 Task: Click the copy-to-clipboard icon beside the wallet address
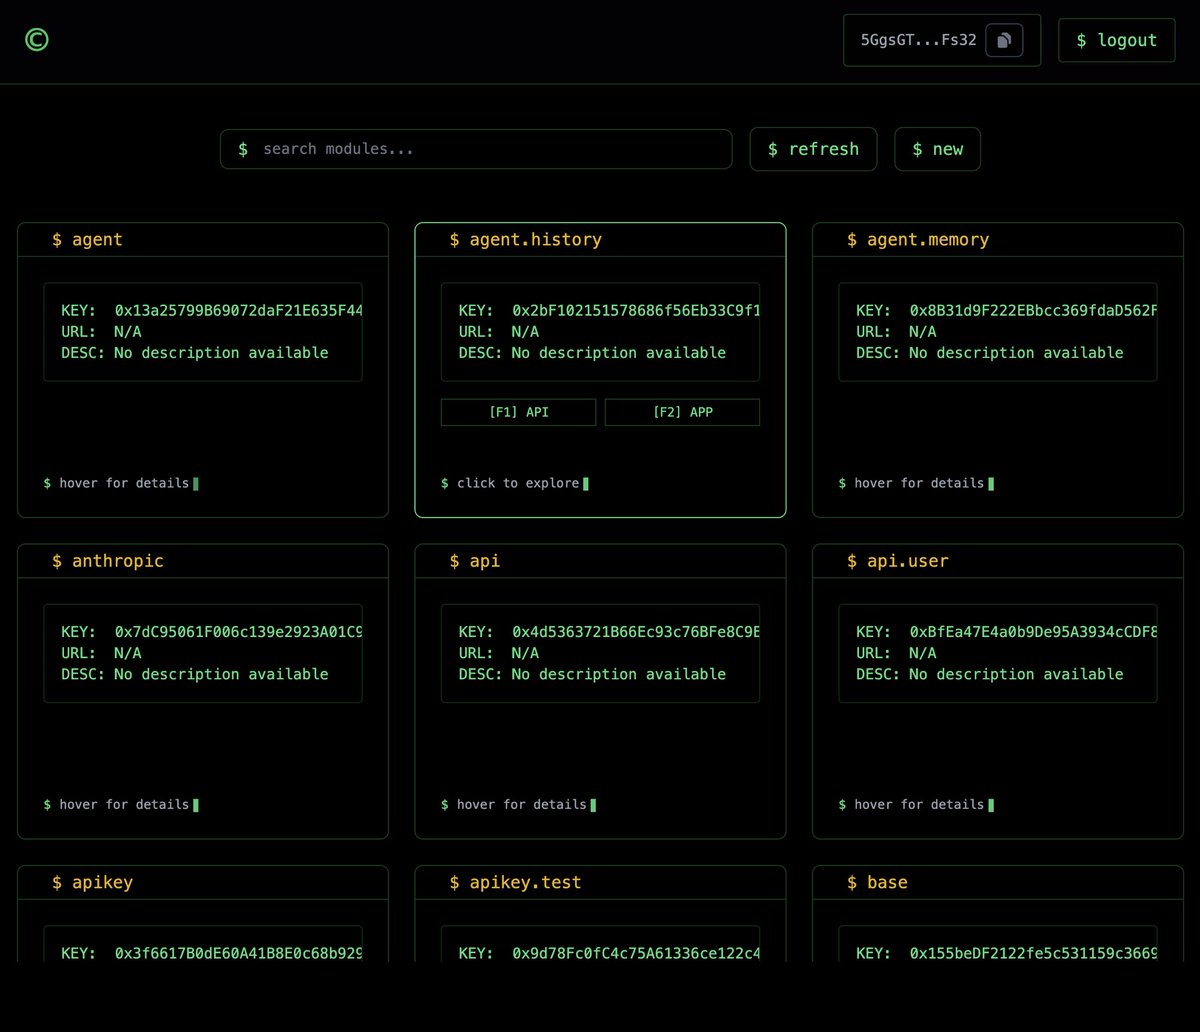coord(1003,40)
